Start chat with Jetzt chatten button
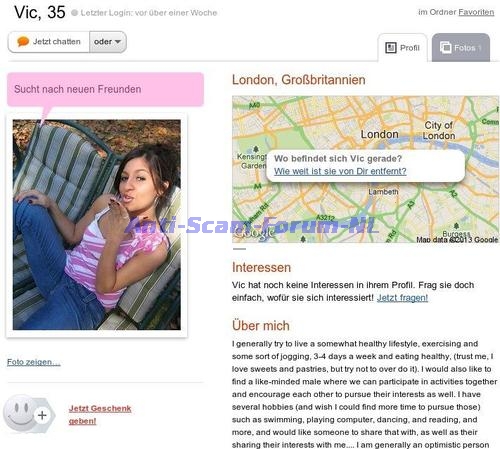 point(49,42)
